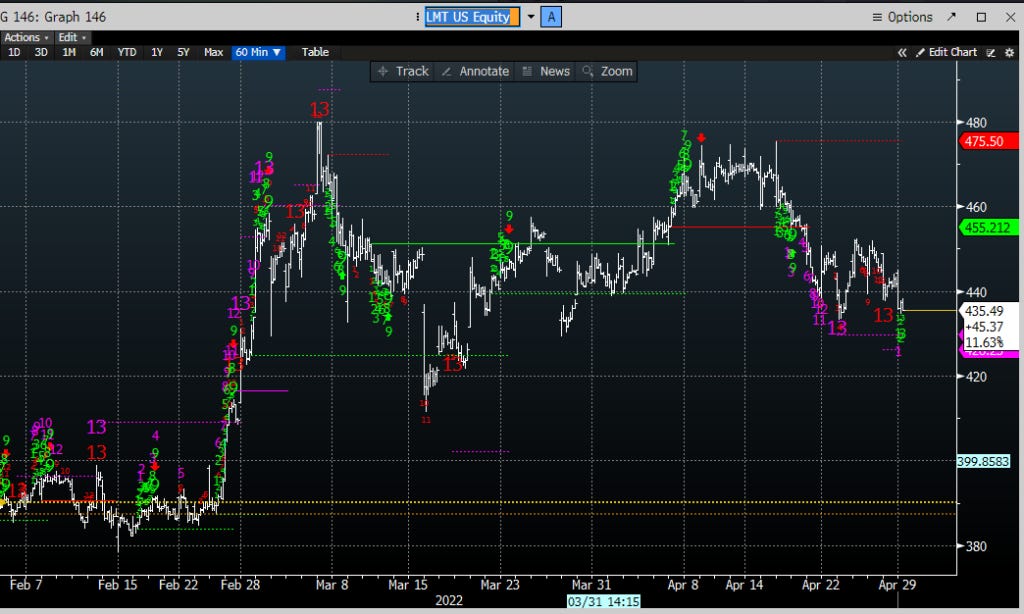
Task: Click the Feb 22 date axis label
Action: coord(178,585)
